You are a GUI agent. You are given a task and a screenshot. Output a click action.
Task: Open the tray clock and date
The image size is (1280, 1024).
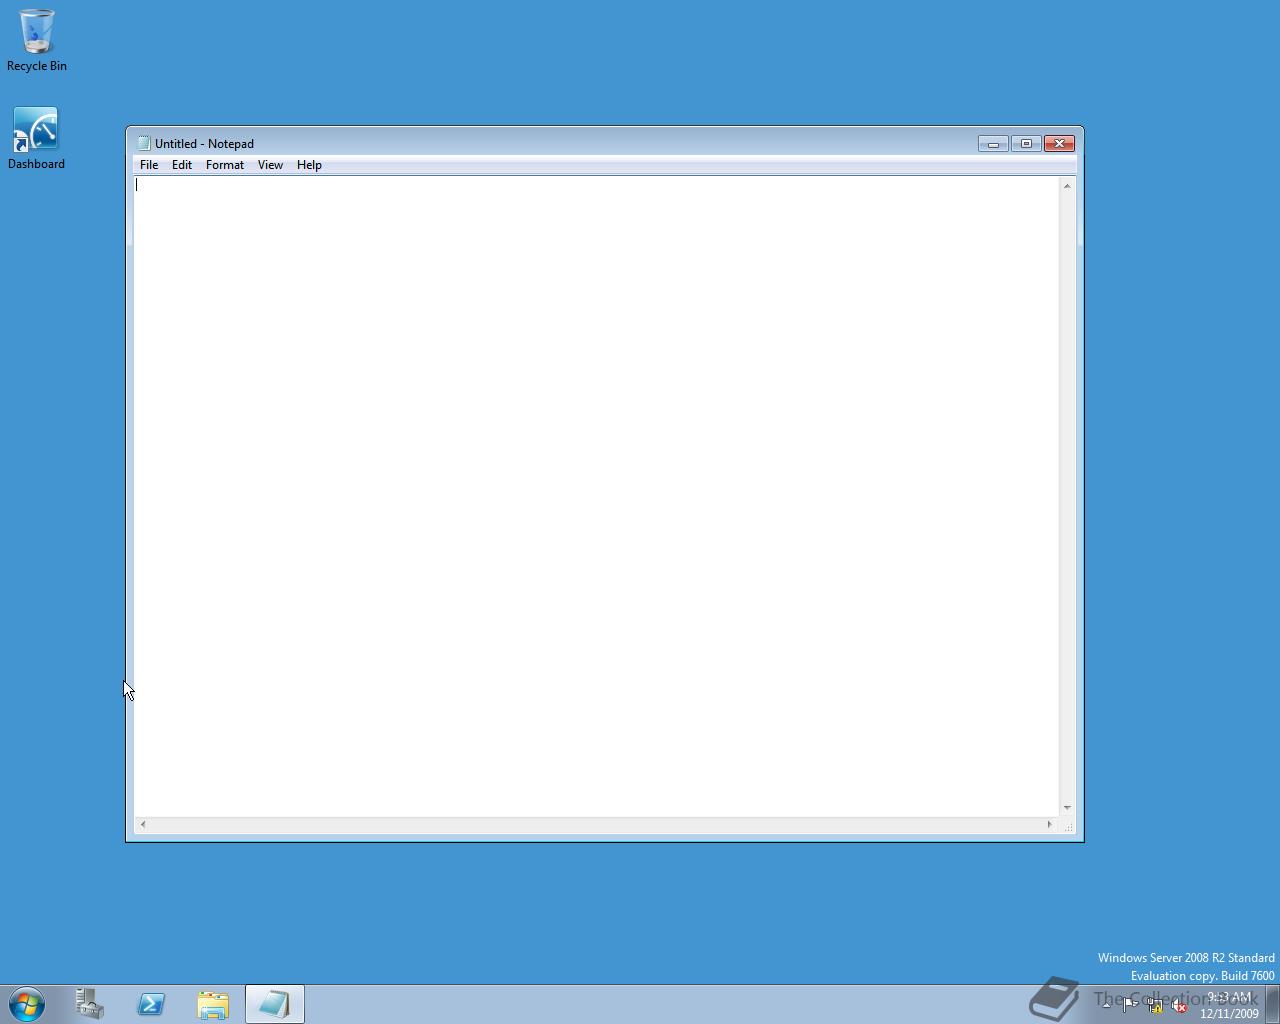pos(1230,1005)
